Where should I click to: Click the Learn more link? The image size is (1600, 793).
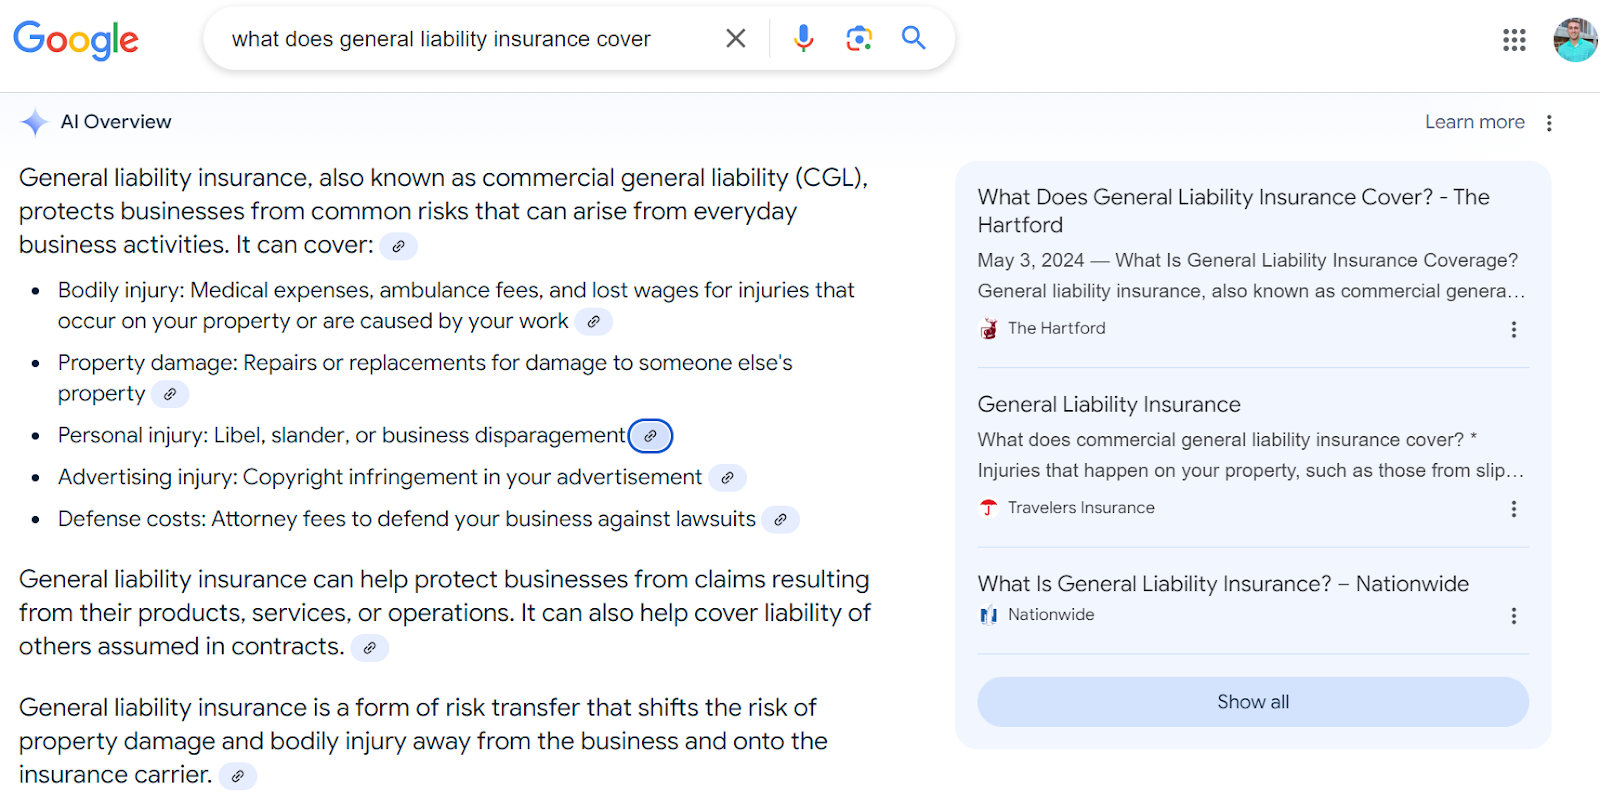[x=1475, y=122]
